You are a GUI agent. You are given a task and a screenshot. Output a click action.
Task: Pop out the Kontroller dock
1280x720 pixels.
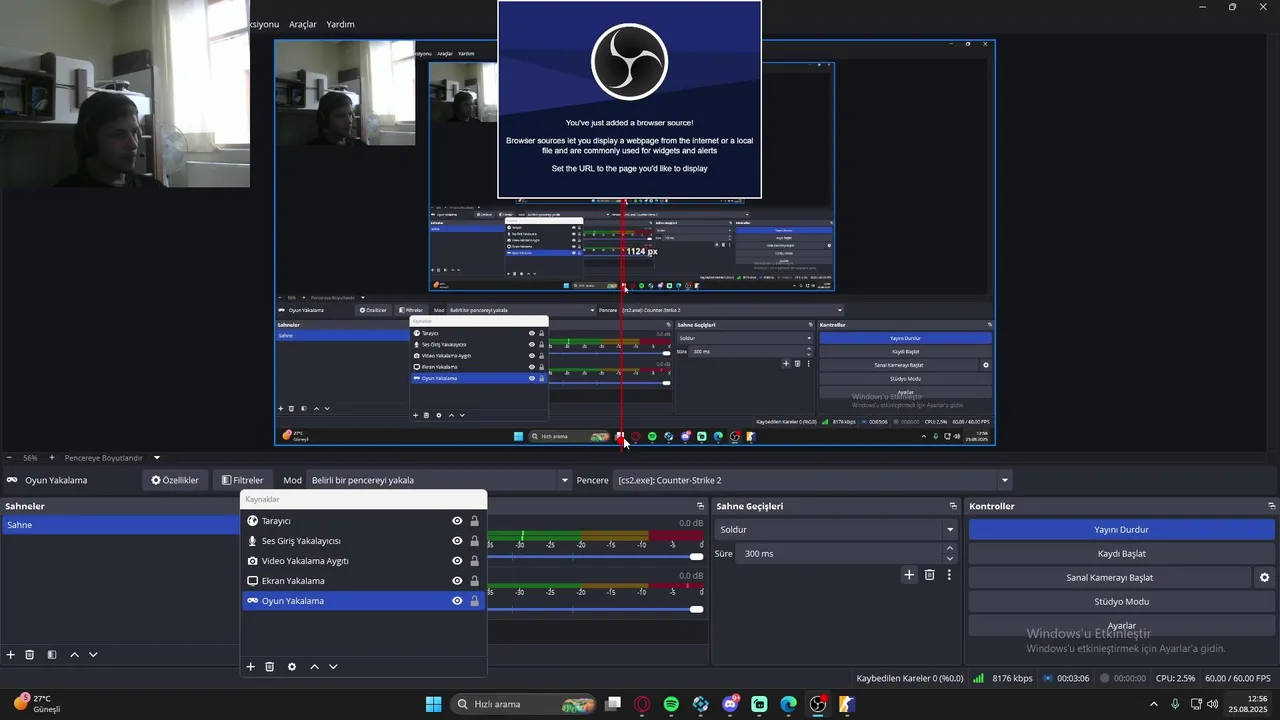pyautogui.click(x=1271, y=506)
